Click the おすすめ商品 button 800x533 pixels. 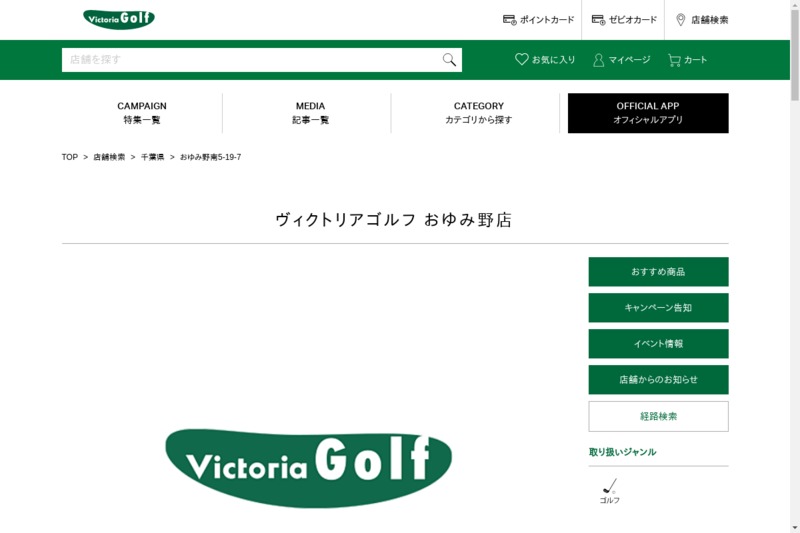click(x=658, y=272)
